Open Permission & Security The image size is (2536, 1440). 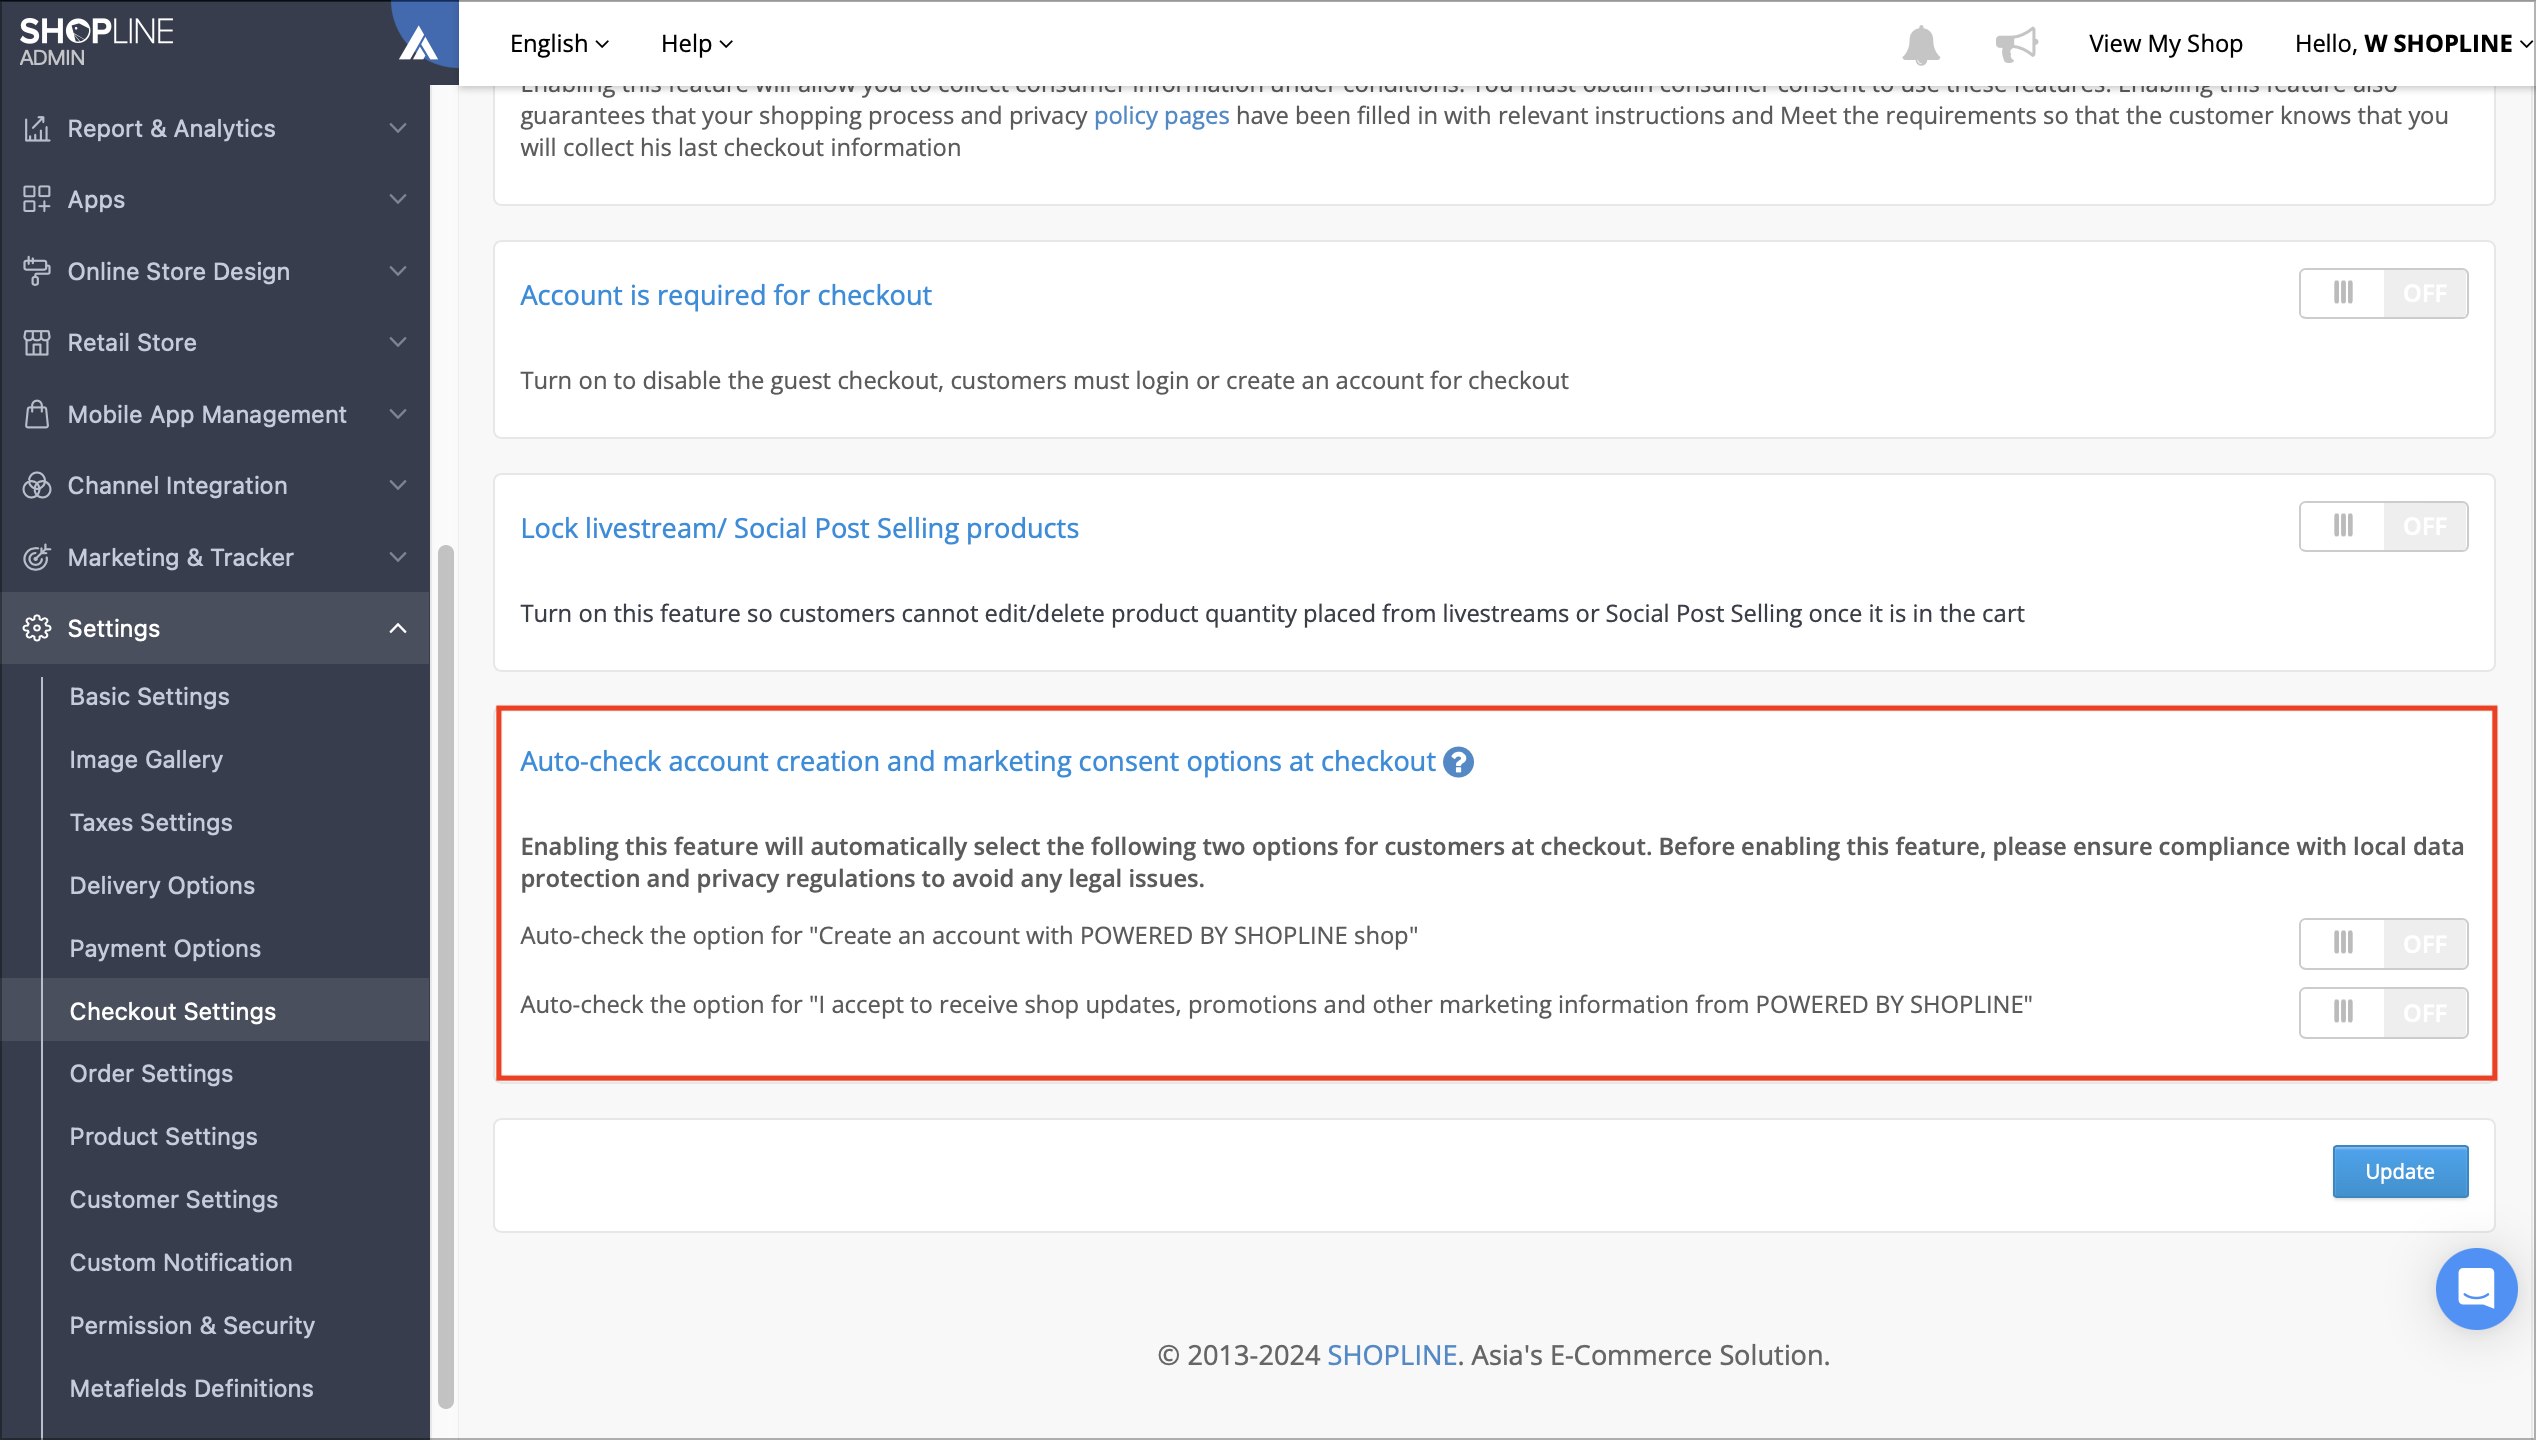pos(192,1325)
